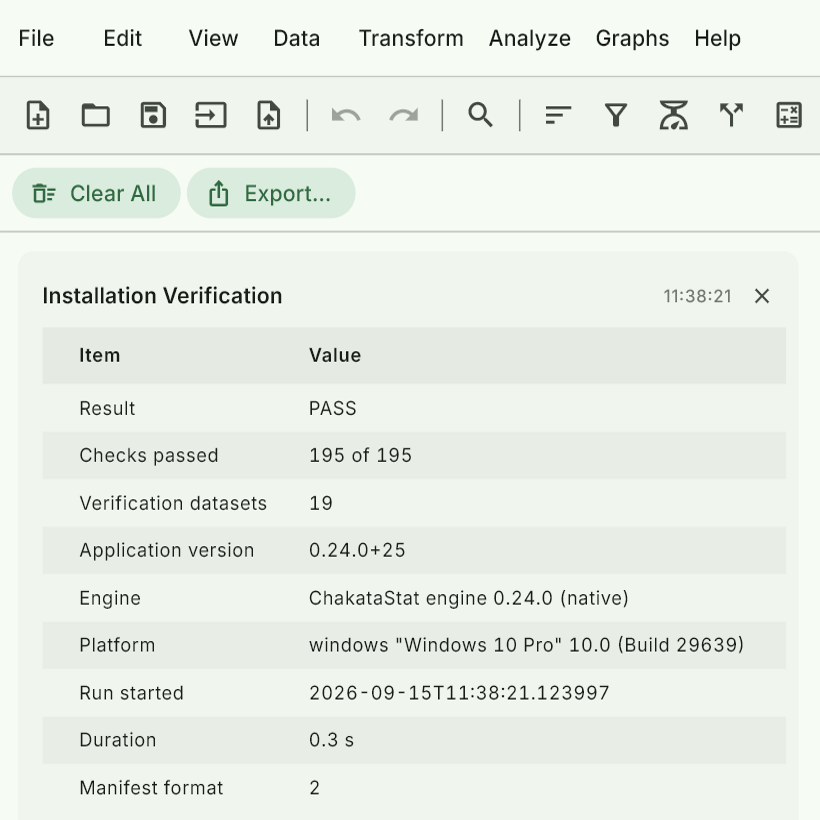The width and height of the screenshot is (820, 820).
Task: Click the Item column header
Action: 99,356
